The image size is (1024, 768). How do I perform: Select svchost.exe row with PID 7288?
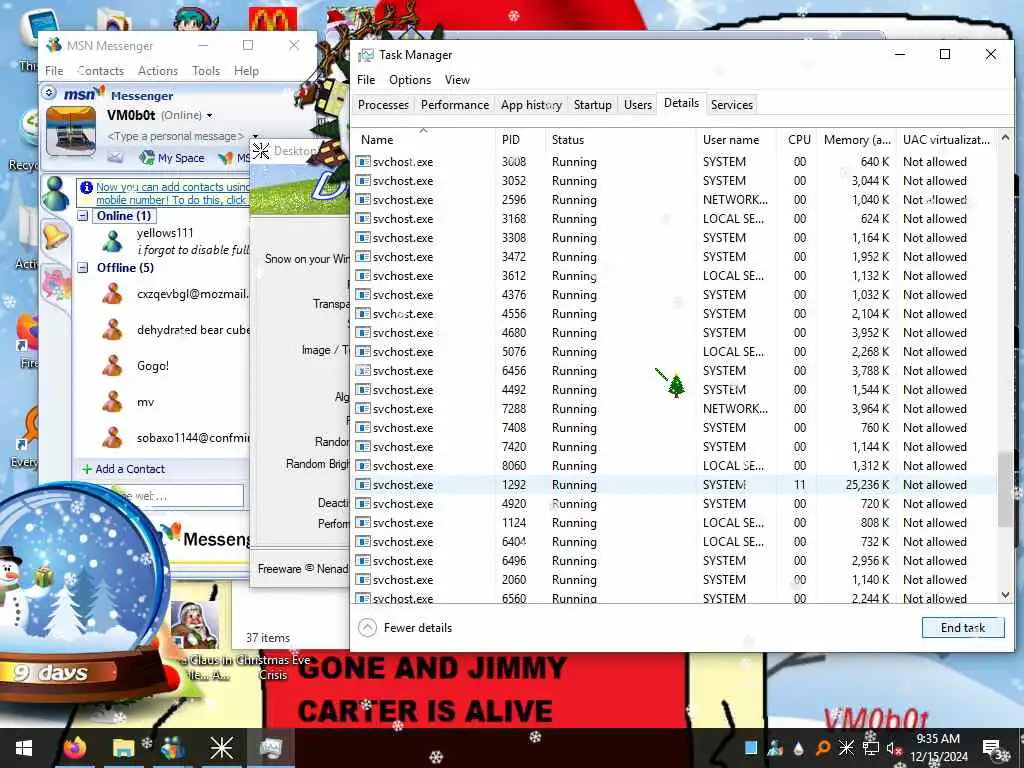tap(675, 409)
